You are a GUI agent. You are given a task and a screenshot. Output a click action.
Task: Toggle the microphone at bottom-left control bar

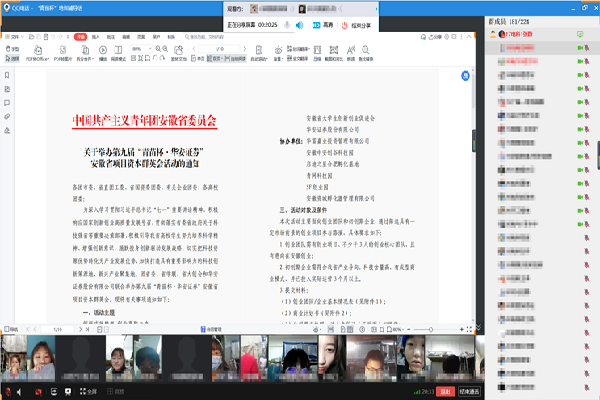pyautogui.click(x=7, y=392)
